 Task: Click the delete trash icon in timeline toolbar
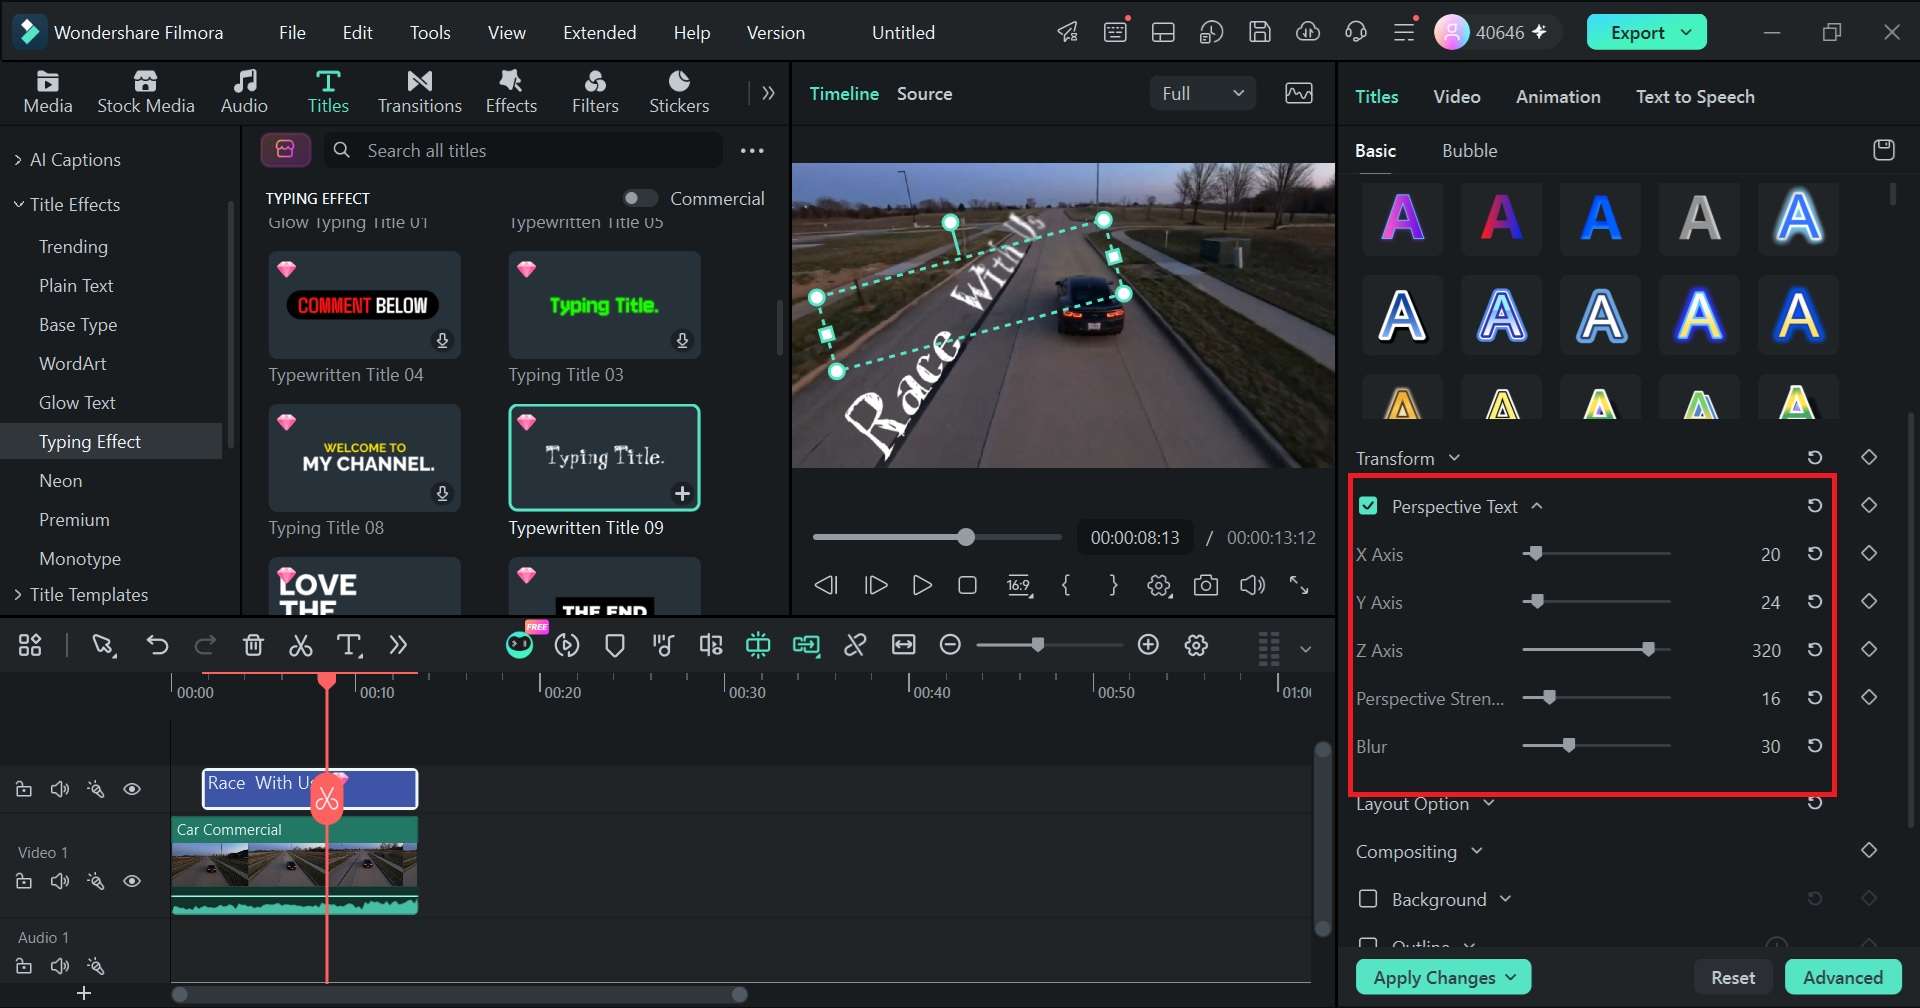pyautogui.click(x=253, y=646)
